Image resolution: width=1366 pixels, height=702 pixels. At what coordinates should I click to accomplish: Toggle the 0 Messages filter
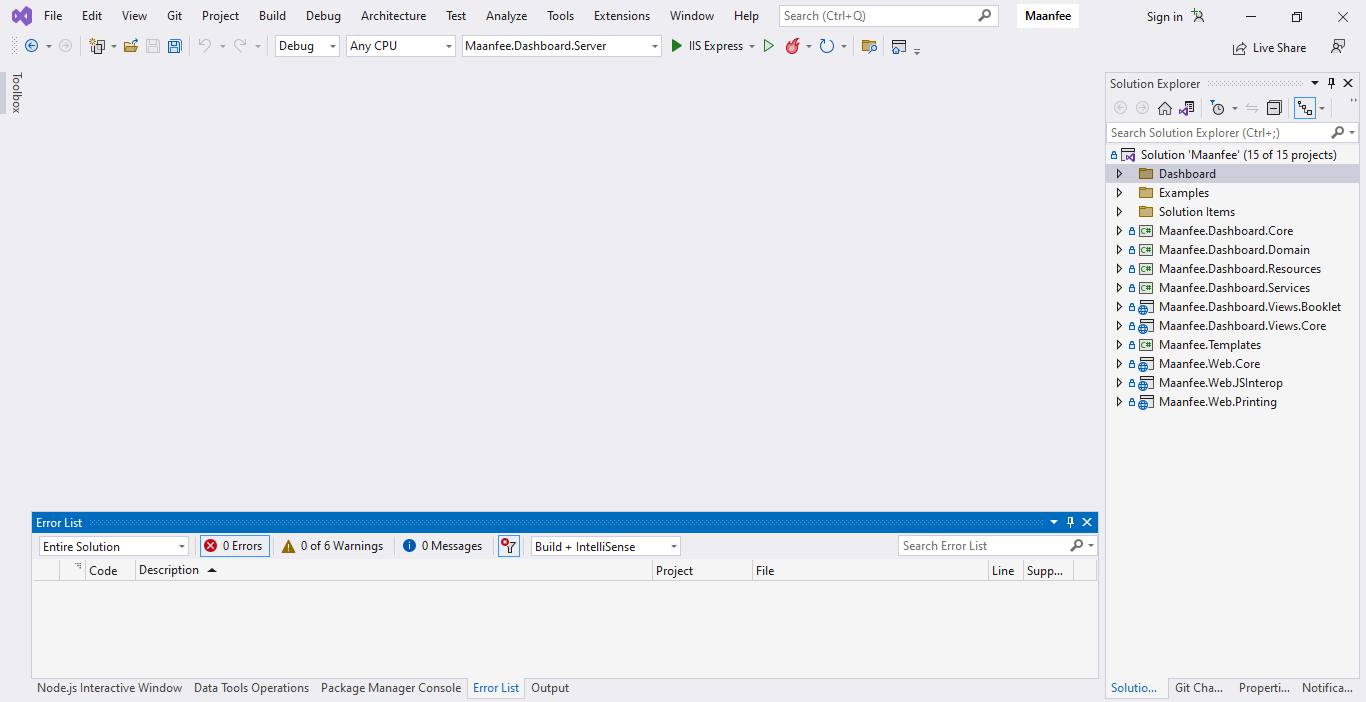tap(443, 546)
